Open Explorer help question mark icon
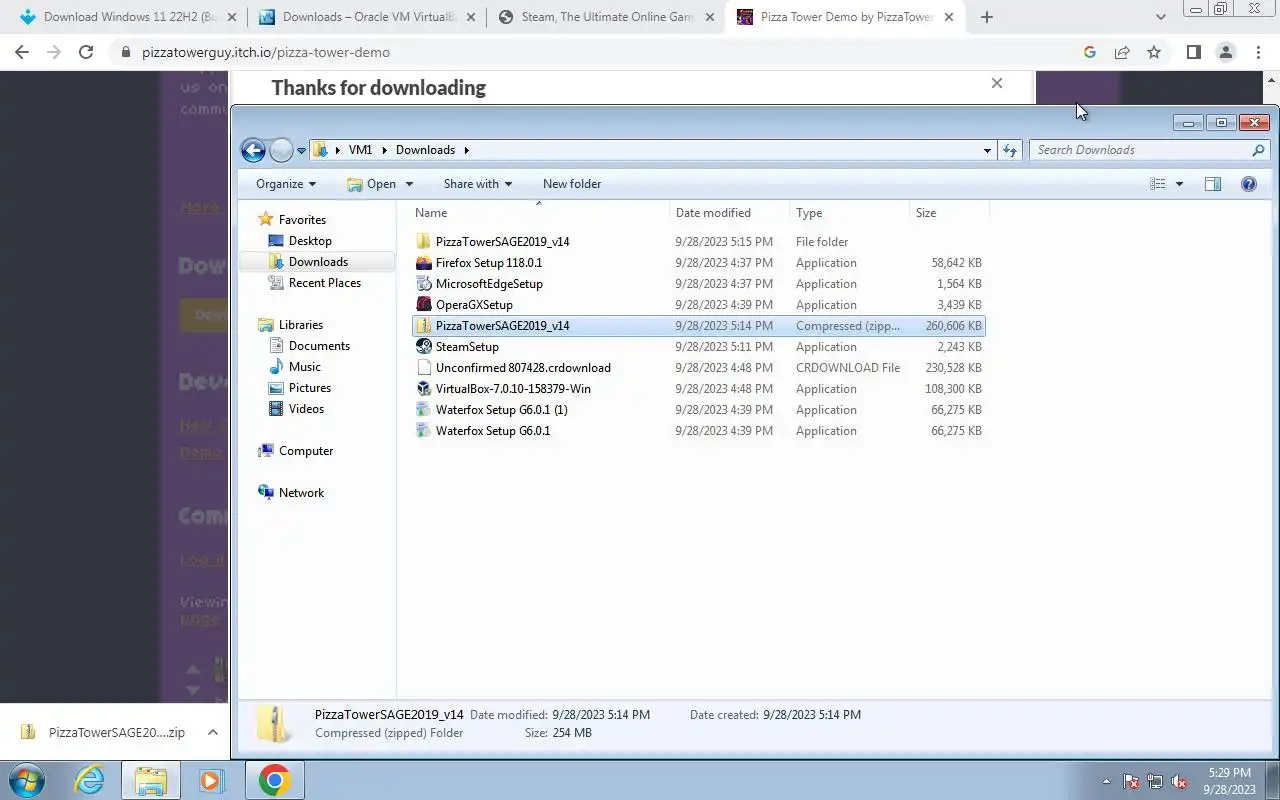 pos(1248,184)
